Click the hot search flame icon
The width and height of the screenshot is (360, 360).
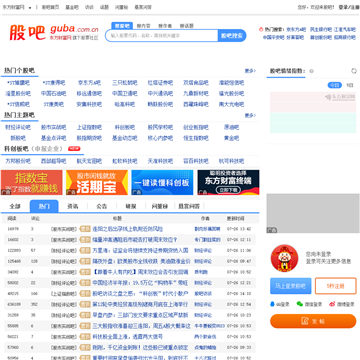[261, 29]
